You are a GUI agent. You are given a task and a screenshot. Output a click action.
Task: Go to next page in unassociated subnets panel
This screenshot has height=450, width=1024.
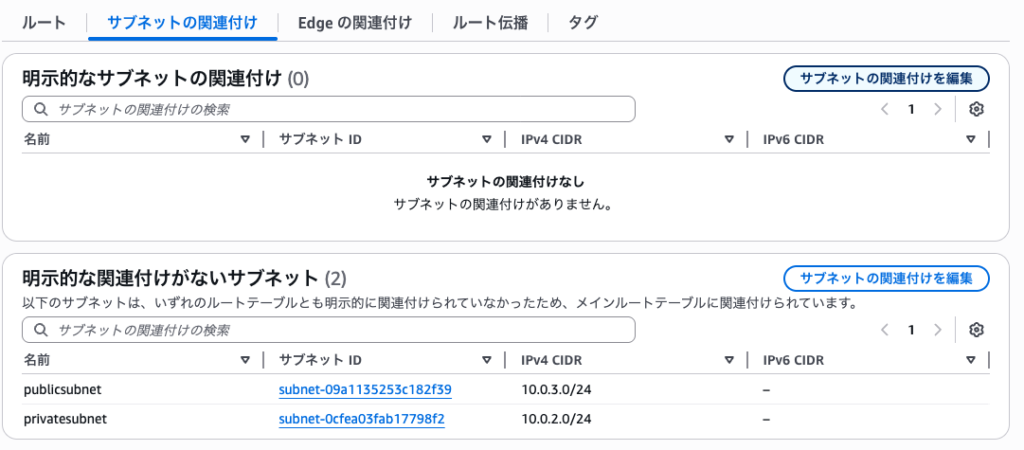pyautogui.click(x=937, y=330)
